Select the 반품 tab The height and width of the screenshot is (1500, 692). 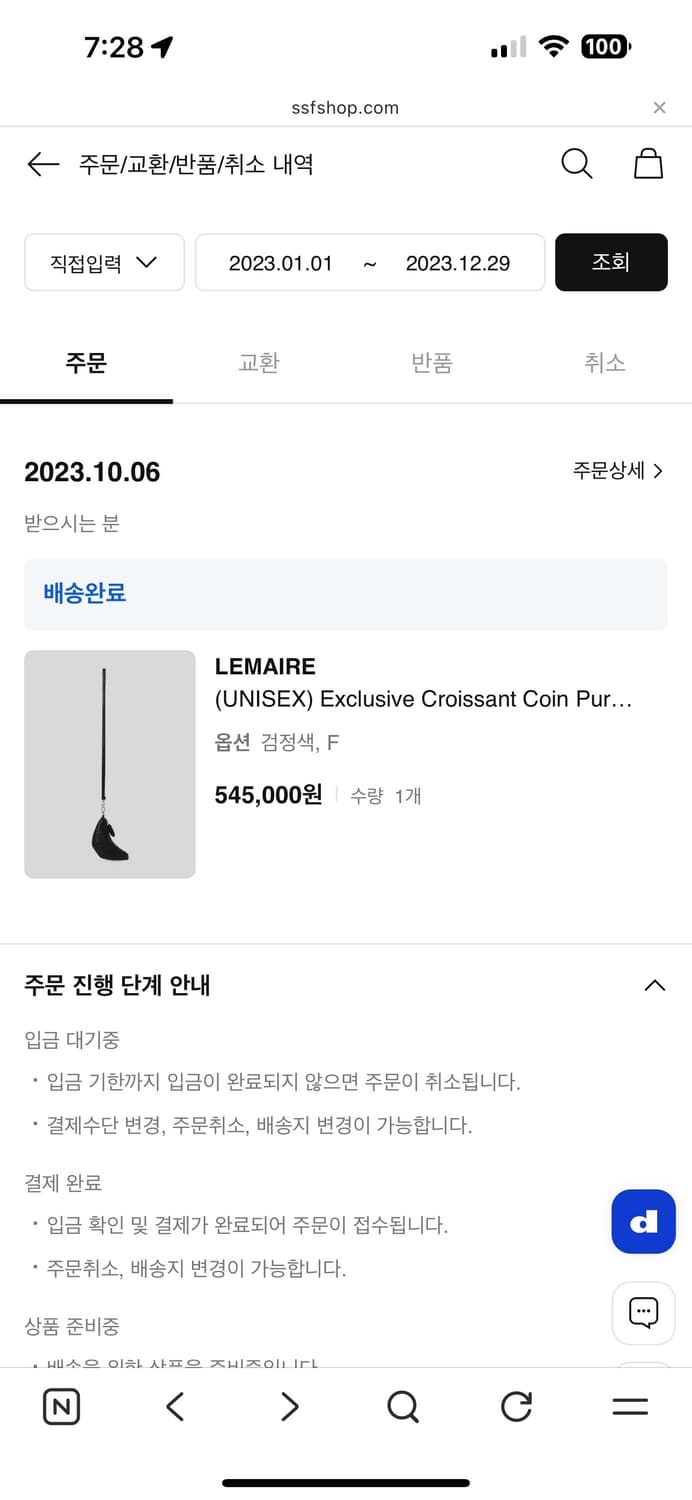[431, 363]
